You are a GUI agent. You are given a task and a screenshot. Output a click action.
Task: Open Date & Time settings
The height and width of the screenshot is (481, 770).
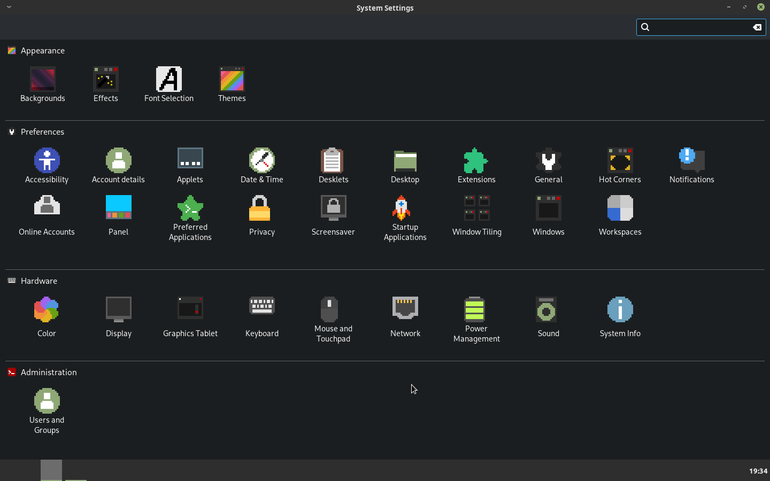point(262,166)
